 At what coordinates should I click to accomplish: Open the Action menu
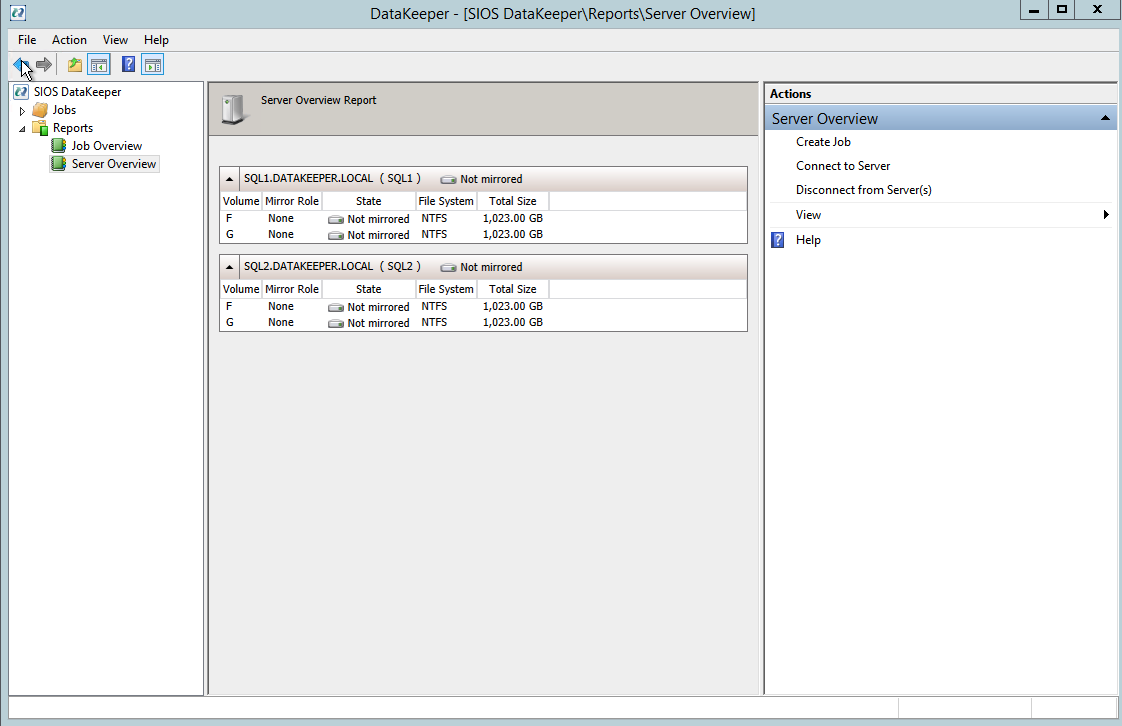[69, 40]
